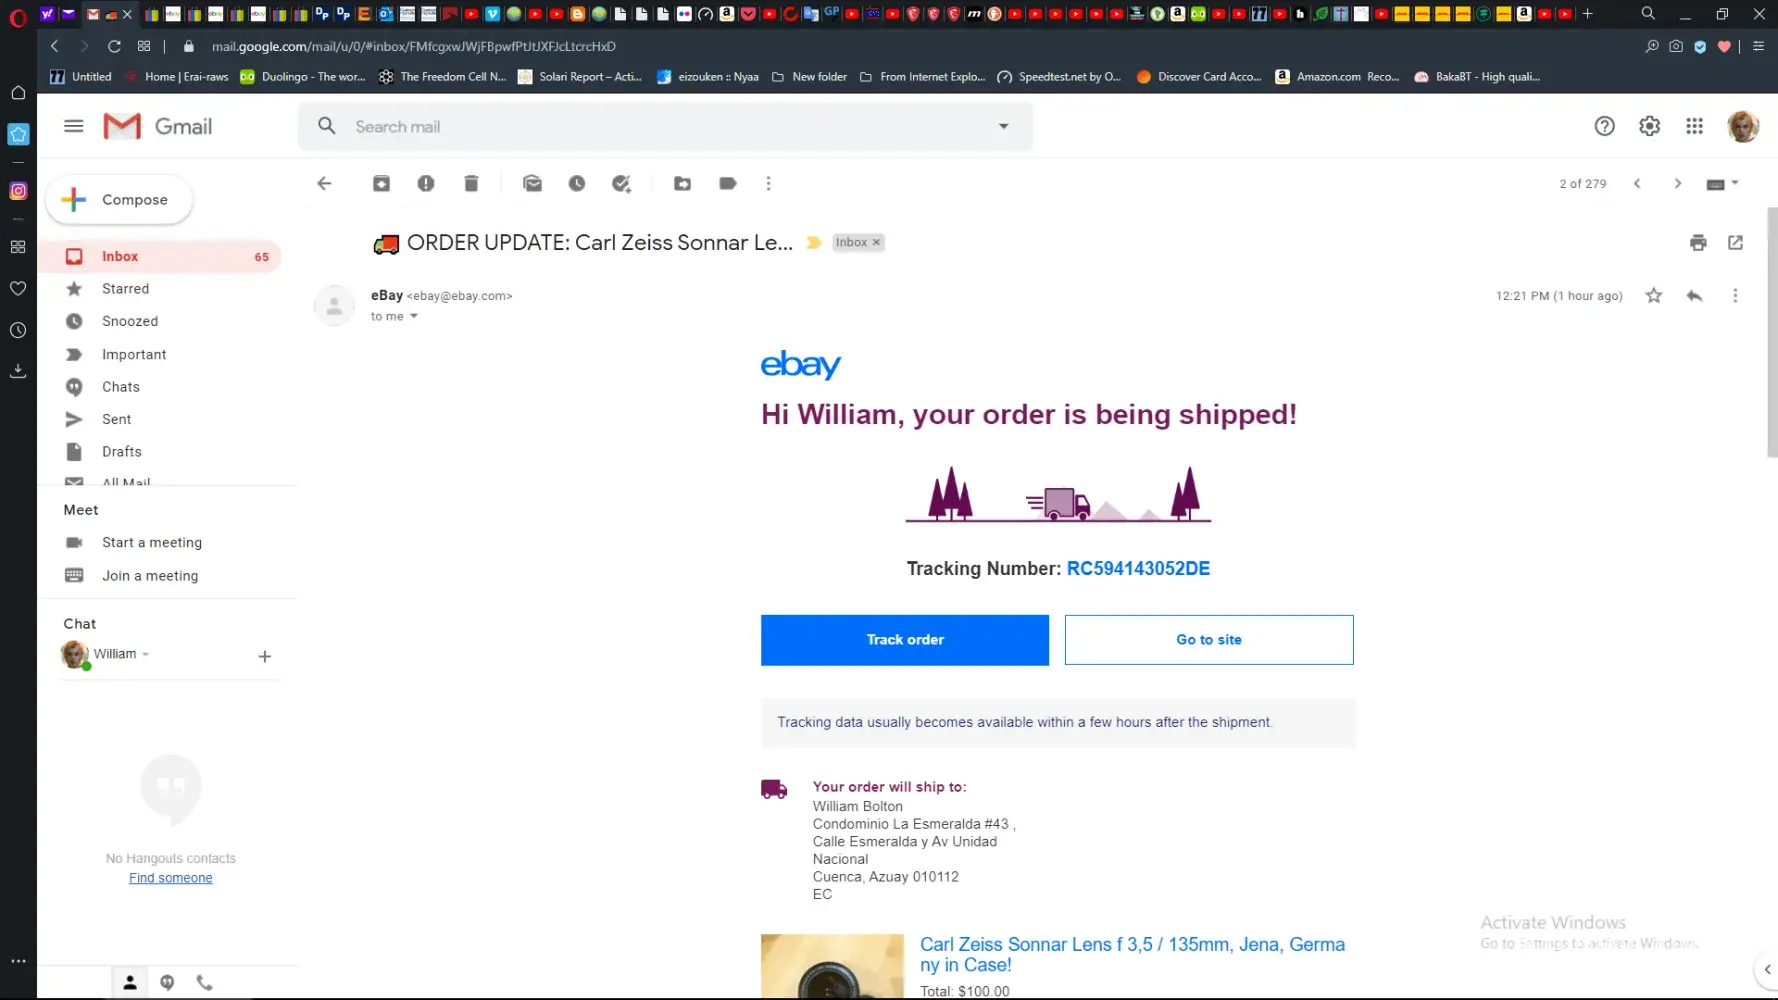1778x1000 pixels.
Task: Toggle the importance marker beside the subject
Action: 814,242
